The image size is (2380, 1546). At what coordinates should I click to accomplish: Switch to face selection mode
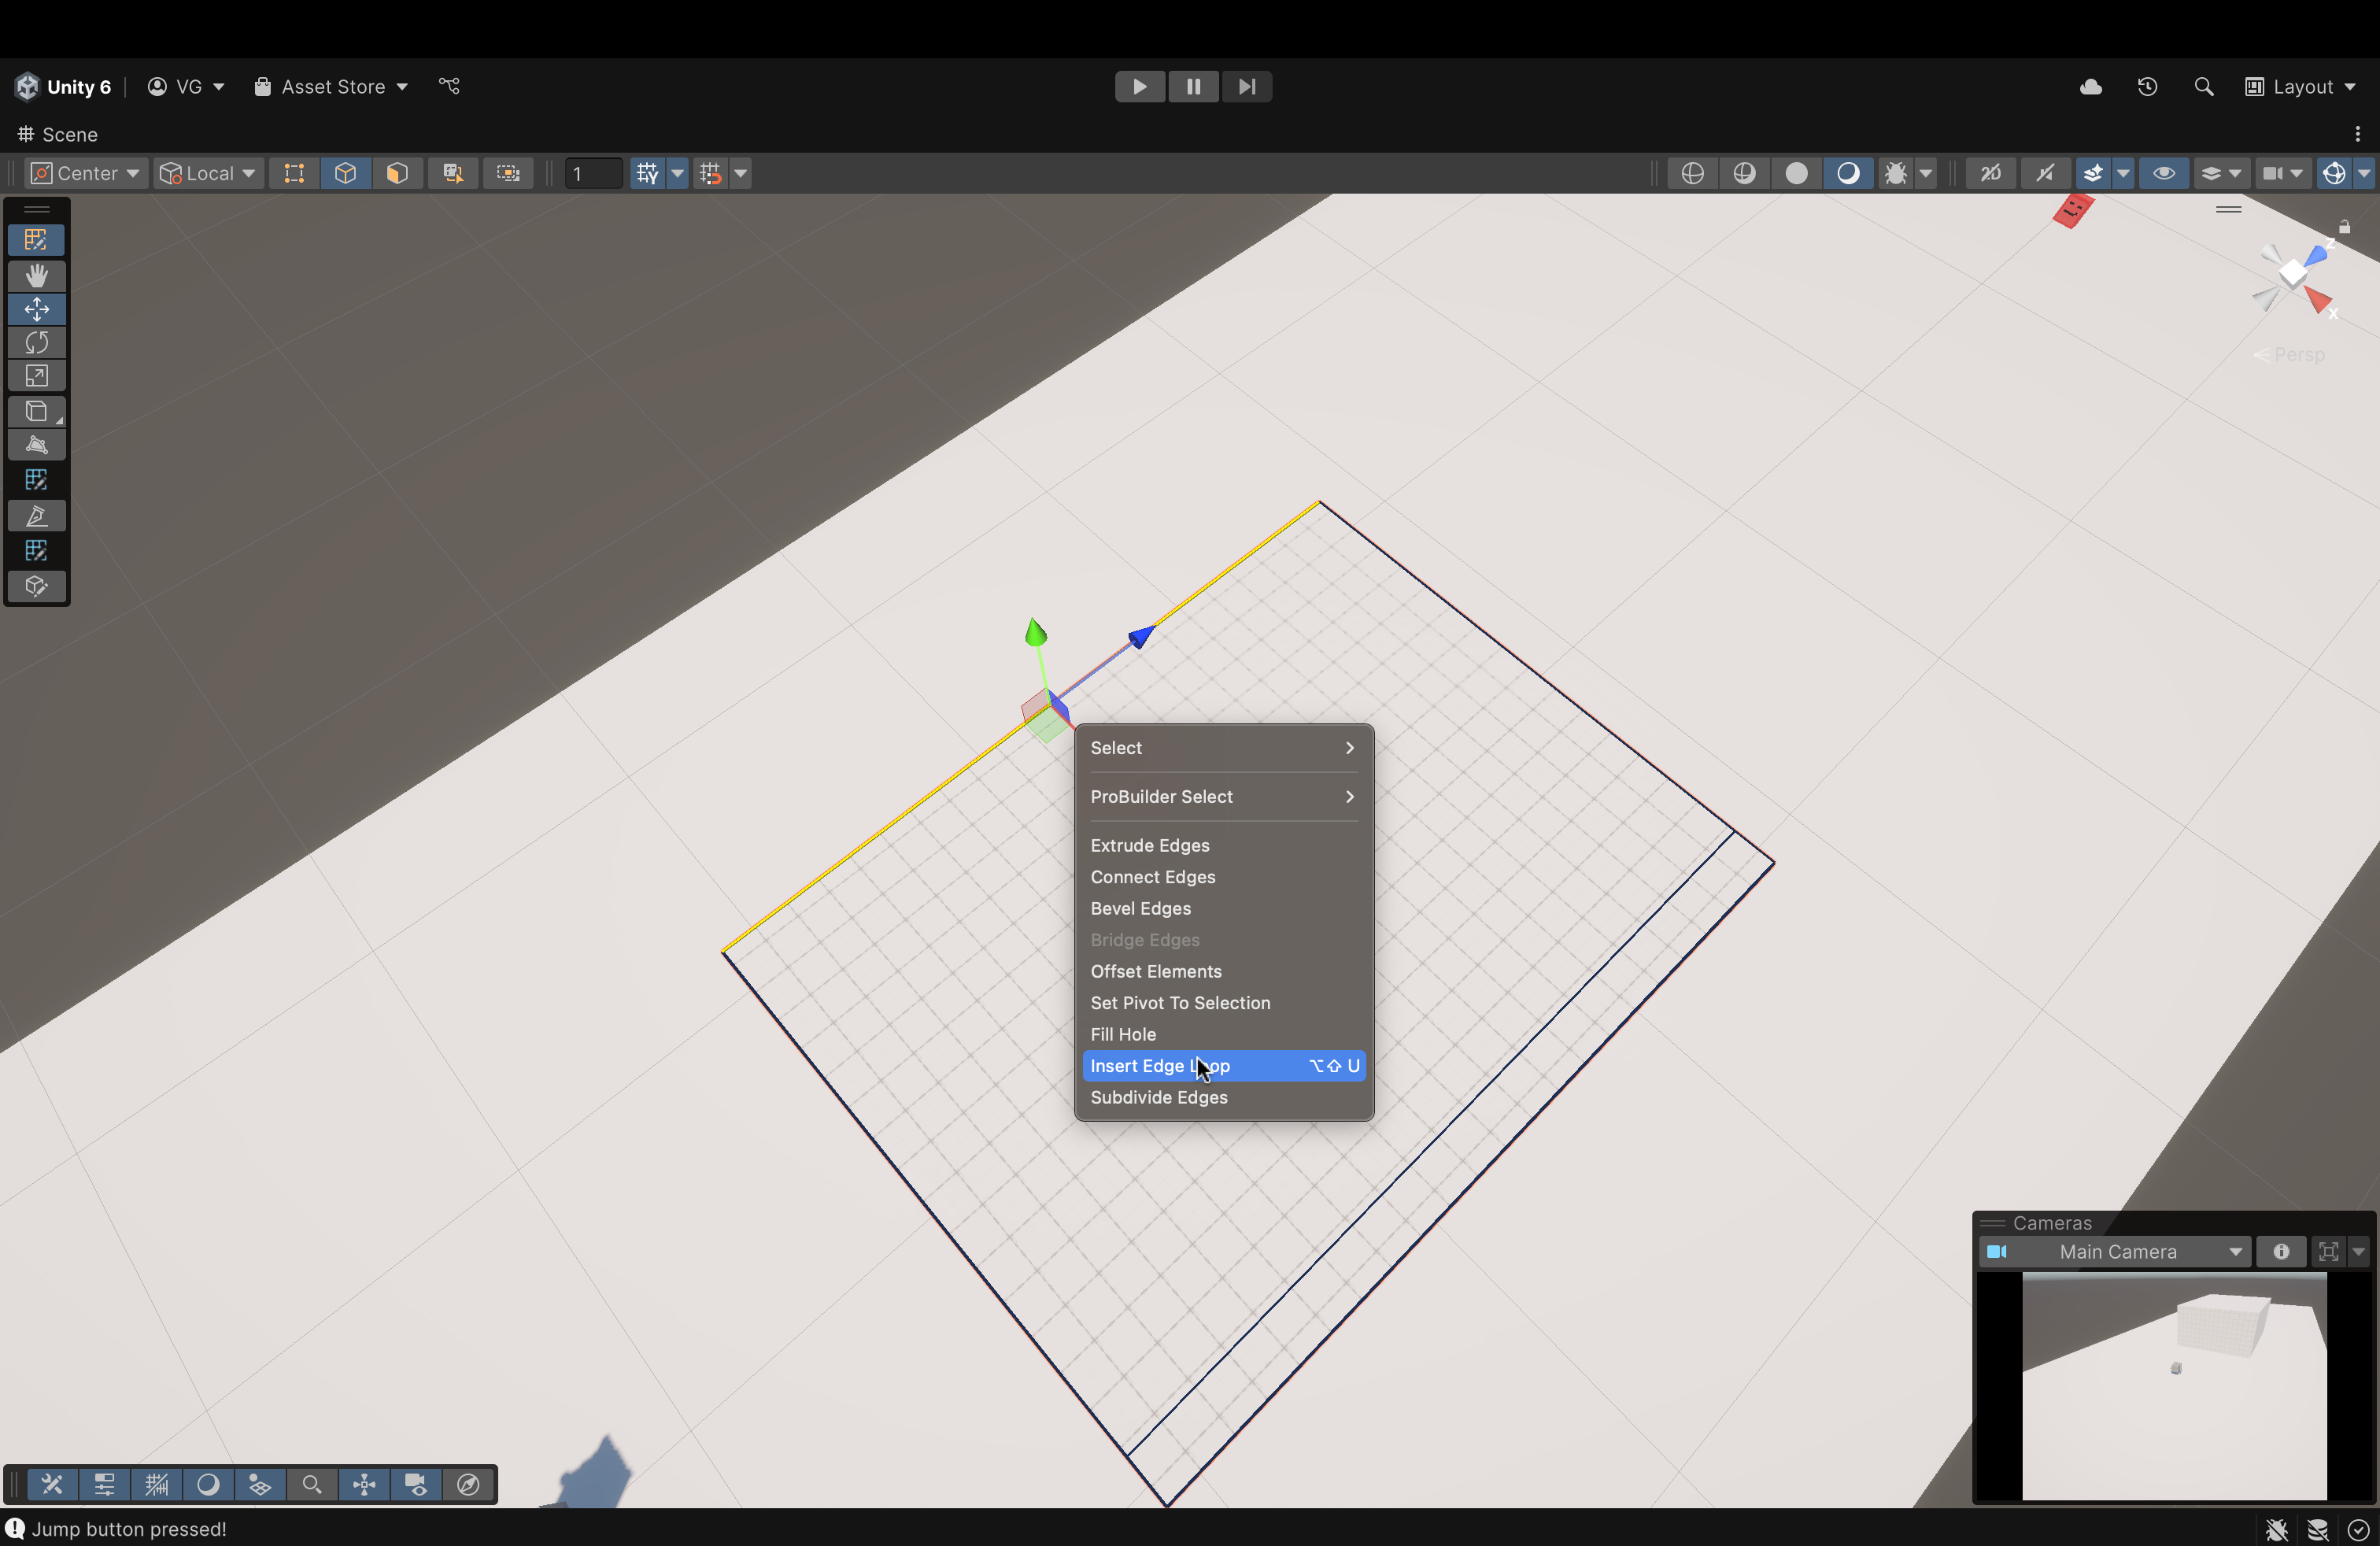point(398,173)
